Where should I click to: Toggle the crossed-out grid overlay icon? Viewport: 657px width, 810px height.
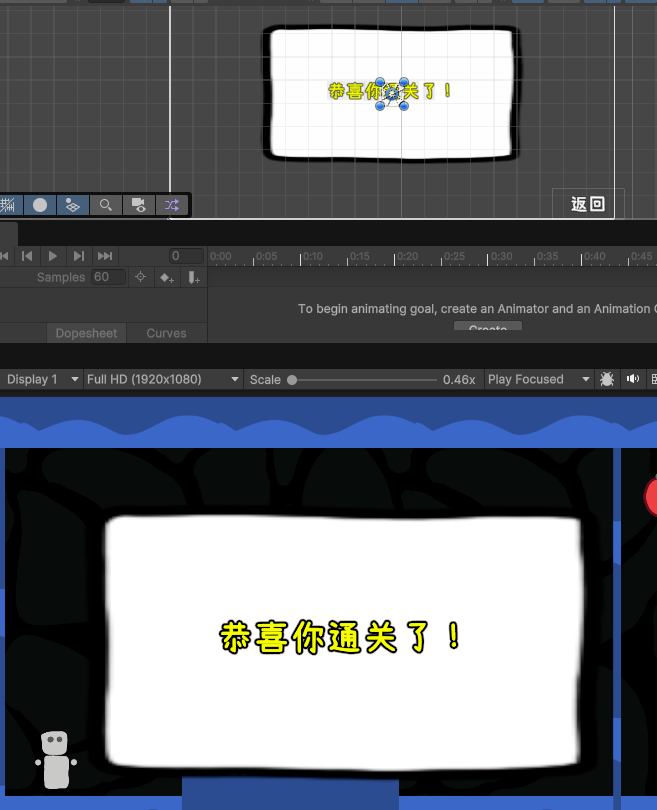click(x=8, y=205)
